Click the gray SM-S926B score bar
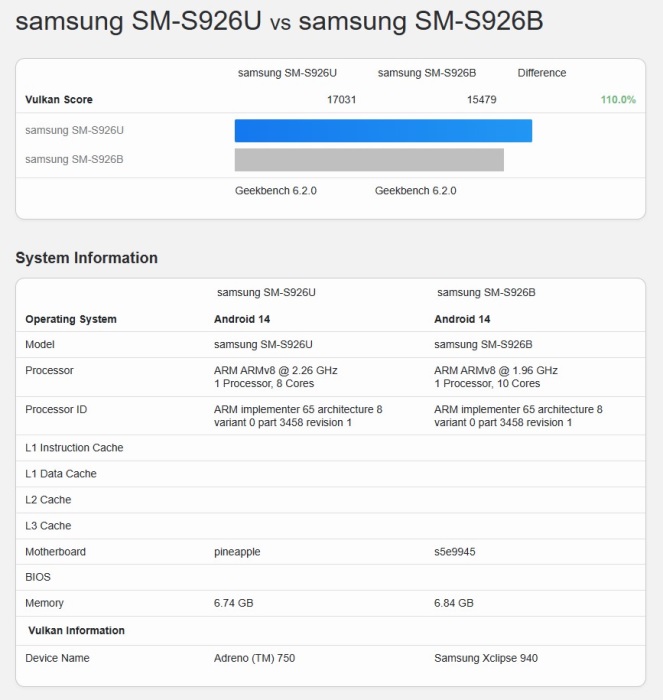This screenshot has height=700, width=663. point(369,160)
